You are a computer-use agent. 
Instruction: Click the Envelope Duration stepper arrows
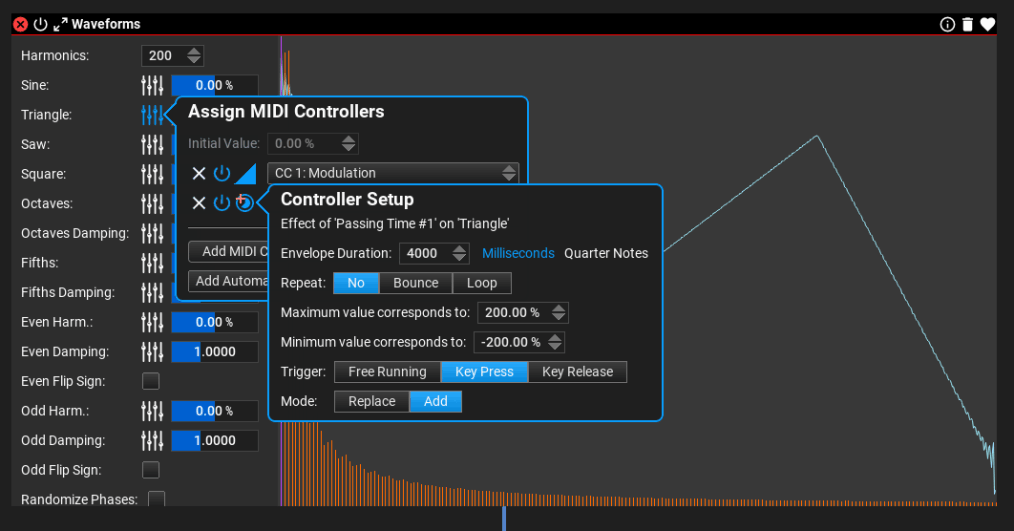[x=459, y=254]
